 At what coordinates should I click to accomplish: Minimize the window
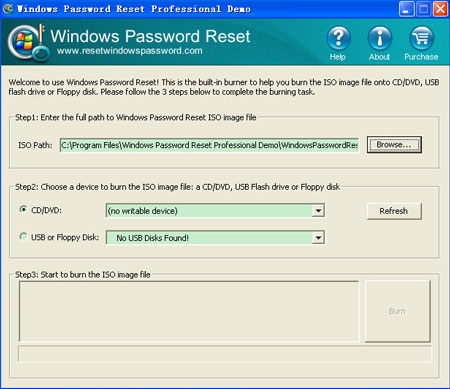coord(406,9)
